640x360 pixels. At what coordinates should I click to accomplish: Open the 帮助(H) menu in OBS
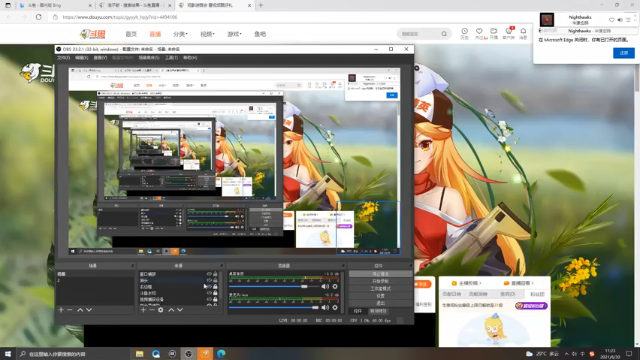click(x=190, y=58)
